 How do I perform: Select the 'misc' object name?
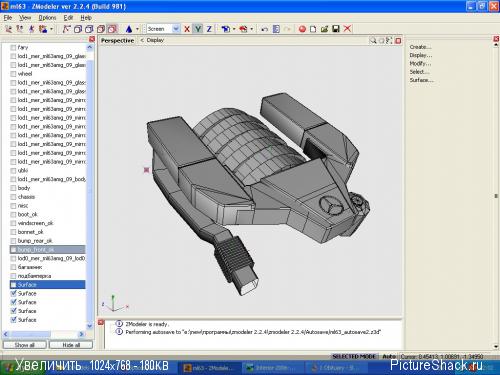(23, 206)
